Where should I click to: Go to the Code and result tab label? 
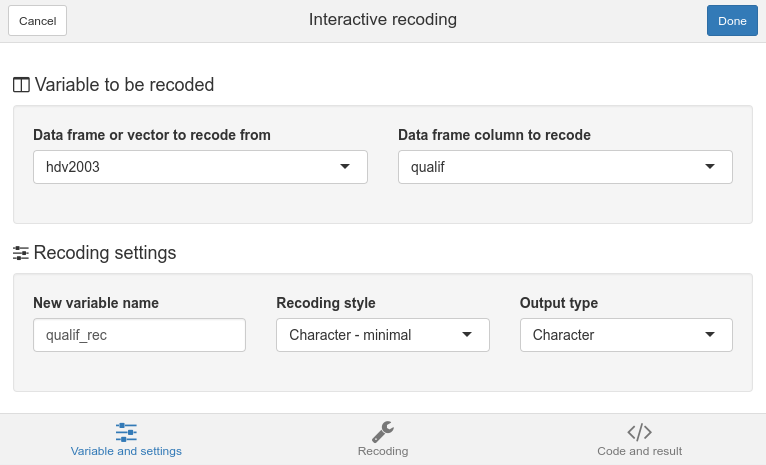coord(639,451)
